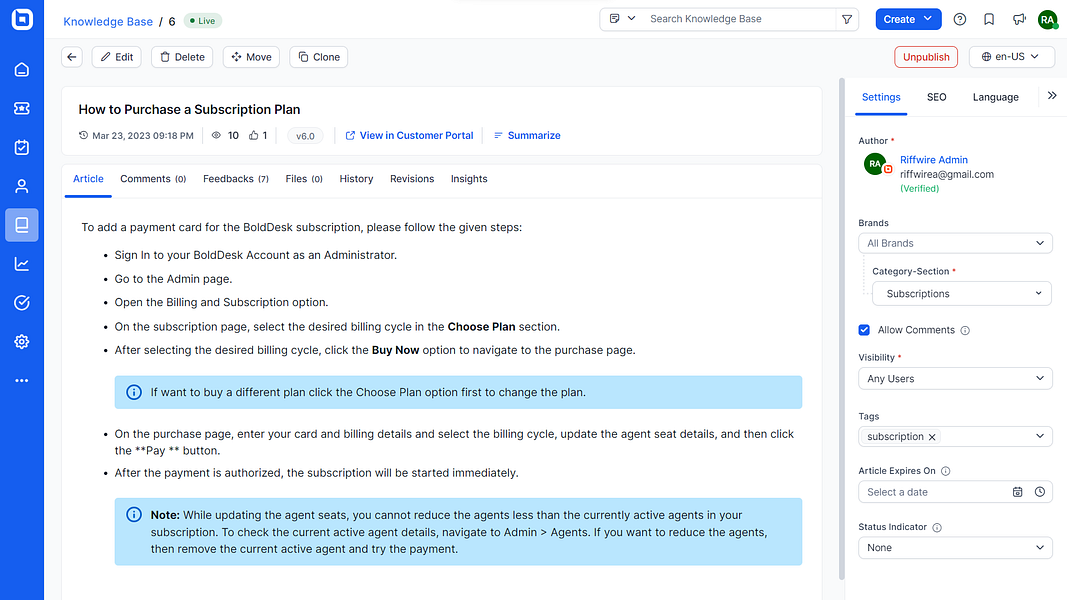The height and width of the screenshot is (600, 1067).
Task: Show more sidebar options via the ellipsis
Action: pyautogui.click(x=22, y=380)
